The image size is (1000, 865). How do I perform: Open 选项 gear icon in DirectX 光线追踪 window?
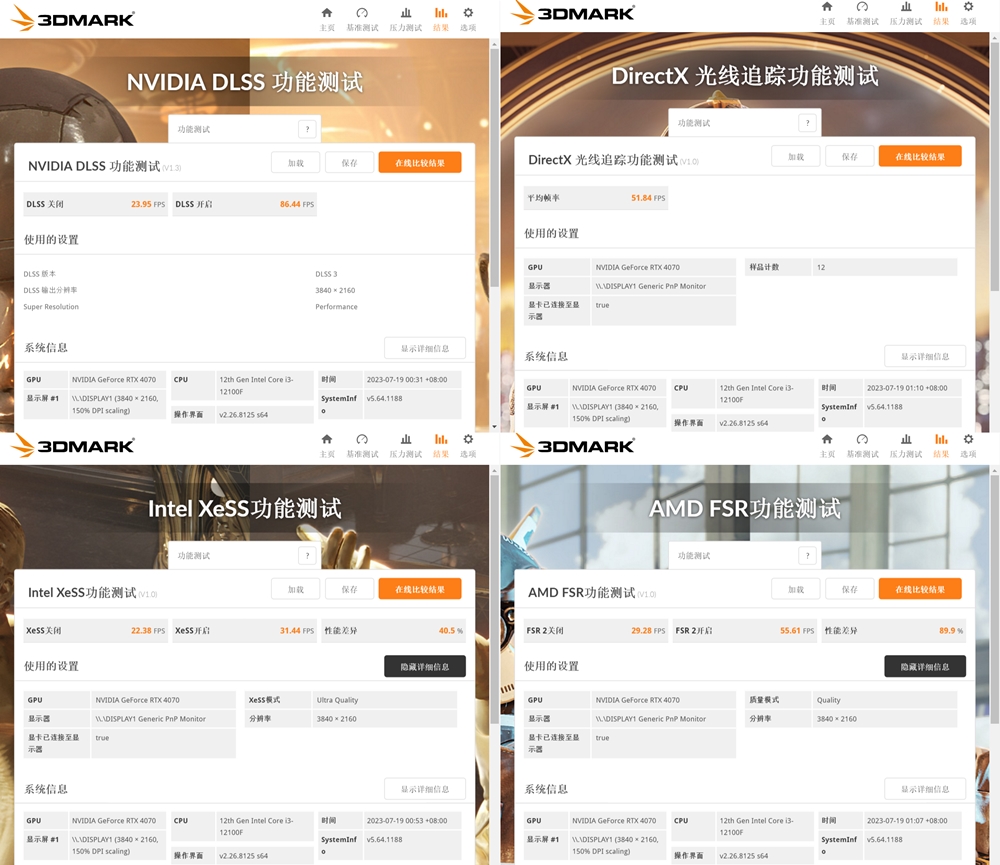pyautogui.click(x=968, y=6)
